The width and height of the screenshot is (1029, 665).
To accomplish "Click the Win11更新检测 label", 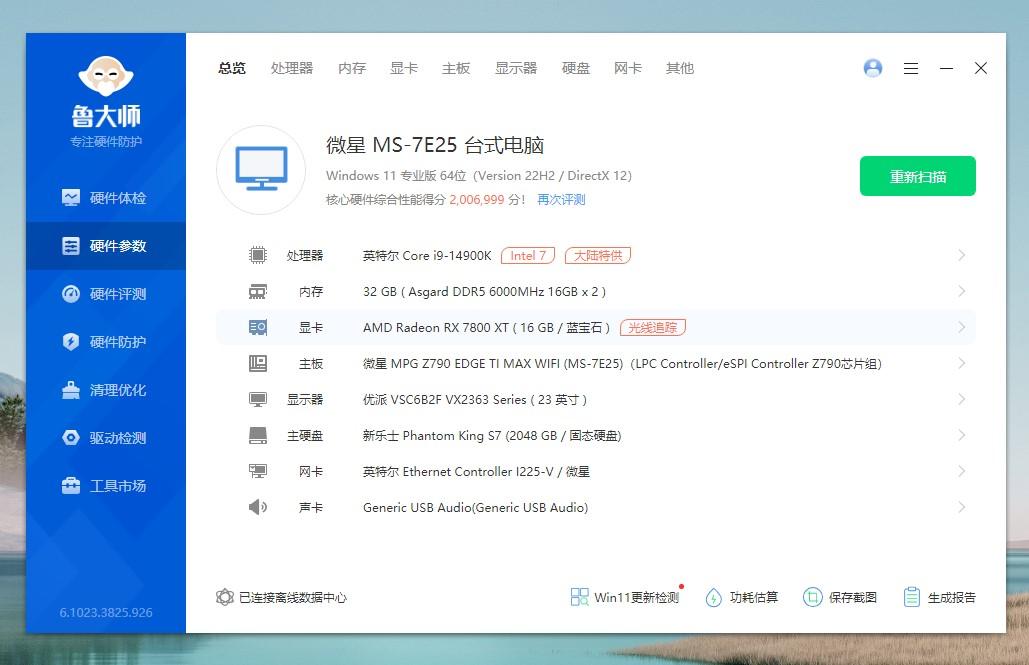I will point(637,597).
